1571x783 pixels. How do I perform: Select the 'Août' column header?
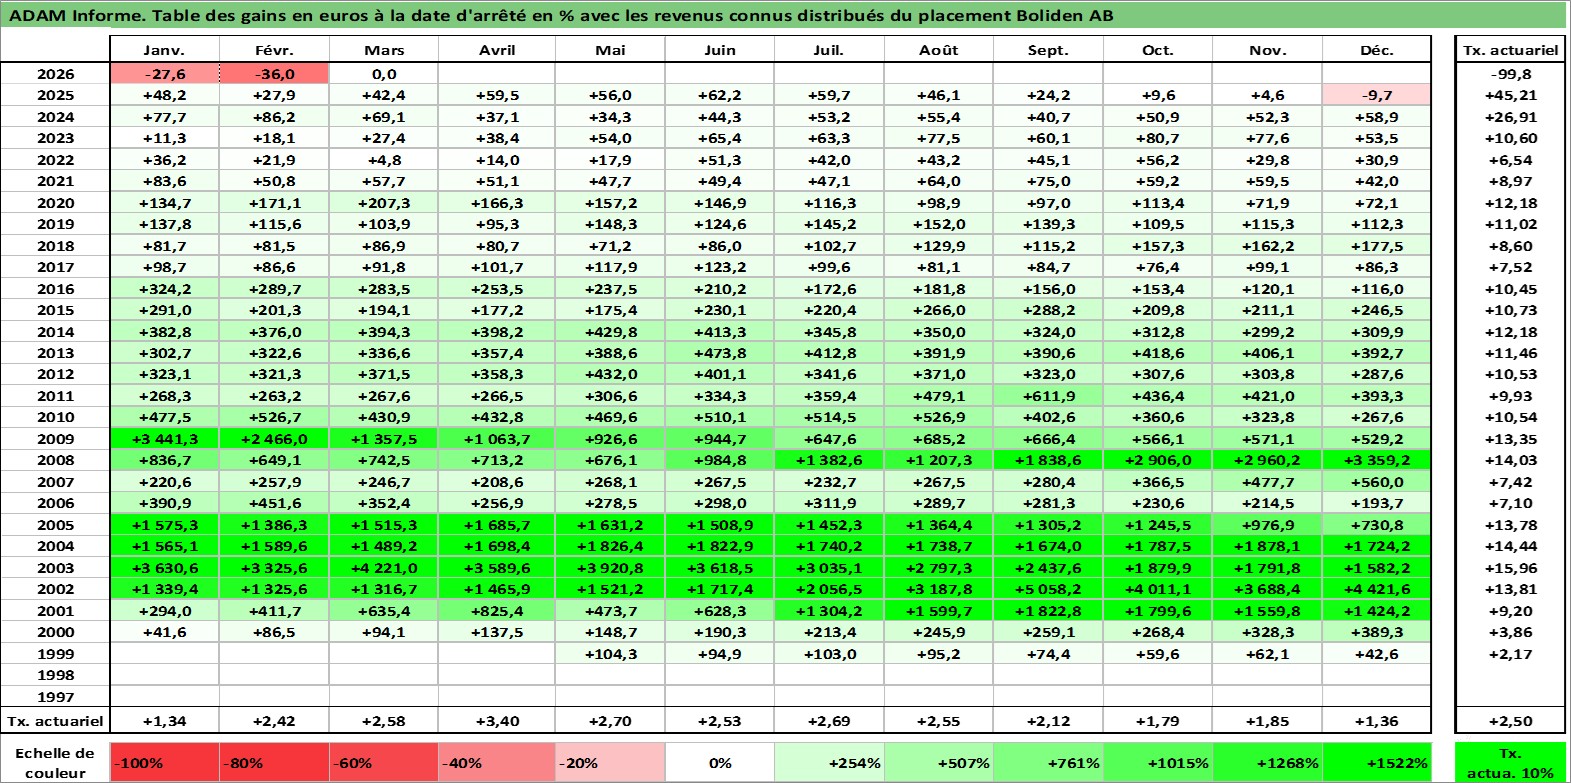coord(939,50)
